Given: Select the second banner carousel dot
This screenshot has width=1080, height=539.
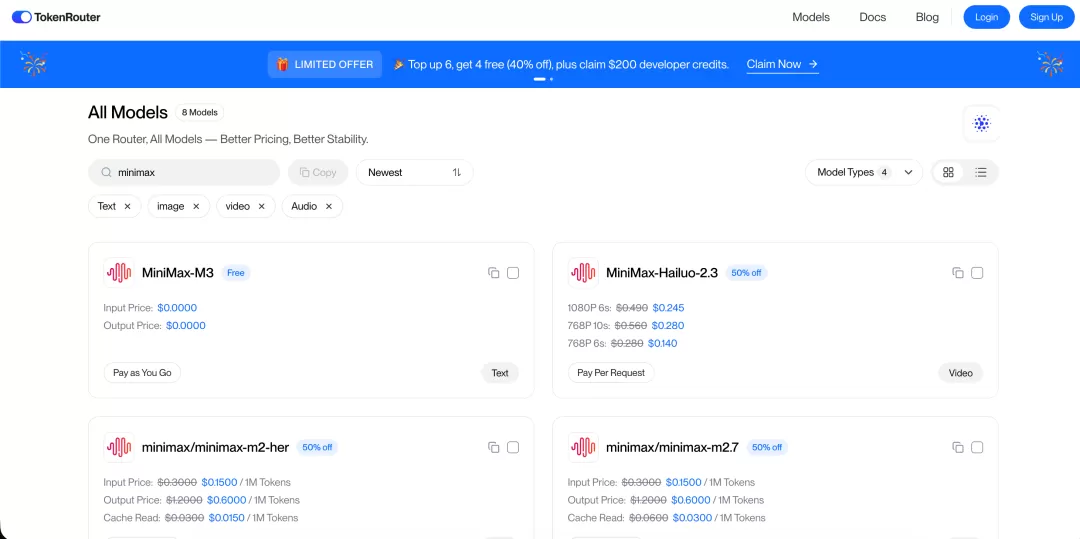Looking at the screenshot, I should pyautogui.click(x=551, y=79).
